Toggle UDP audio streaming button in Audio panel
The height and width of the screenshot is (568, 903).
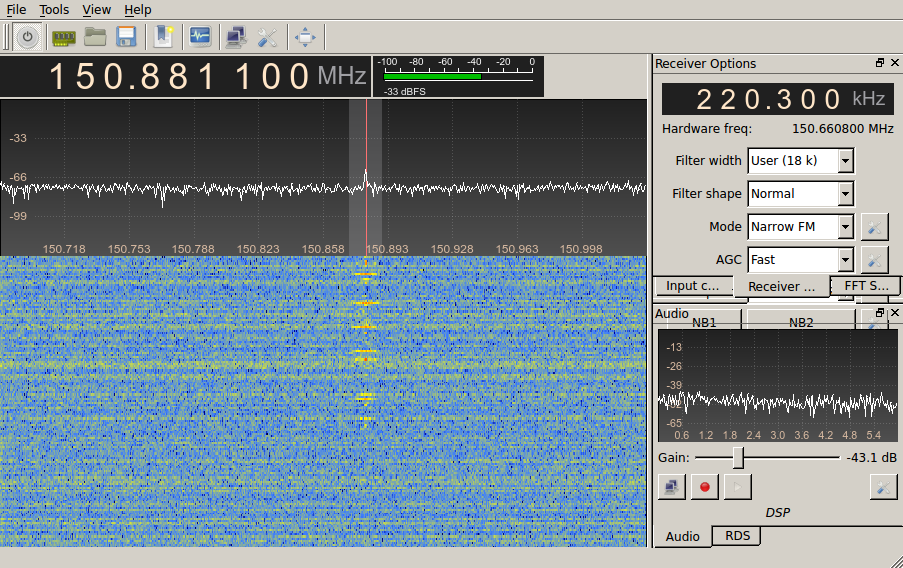pos(673,487)
